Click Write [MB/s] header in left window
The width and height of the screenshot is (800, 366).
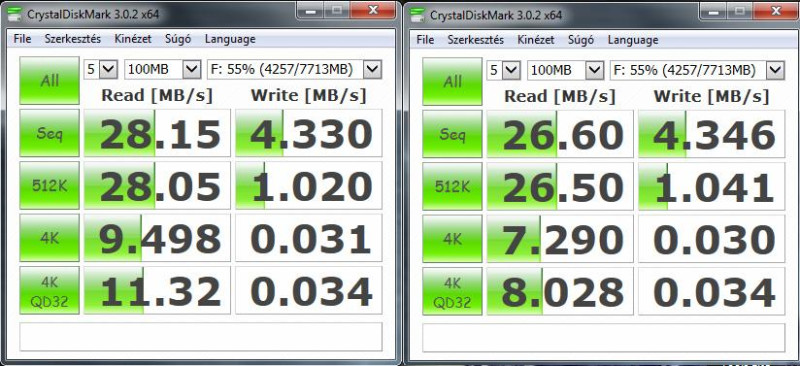coord(308,95)
